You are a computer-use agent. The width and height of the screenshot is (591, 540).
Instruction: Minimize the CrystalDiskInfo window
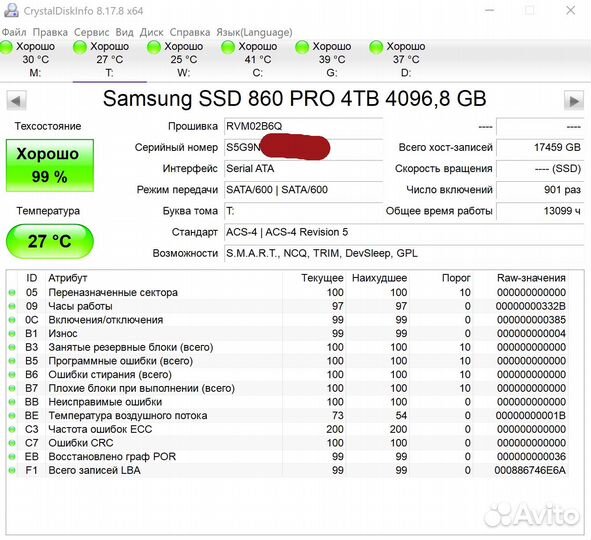coord(490,10)
